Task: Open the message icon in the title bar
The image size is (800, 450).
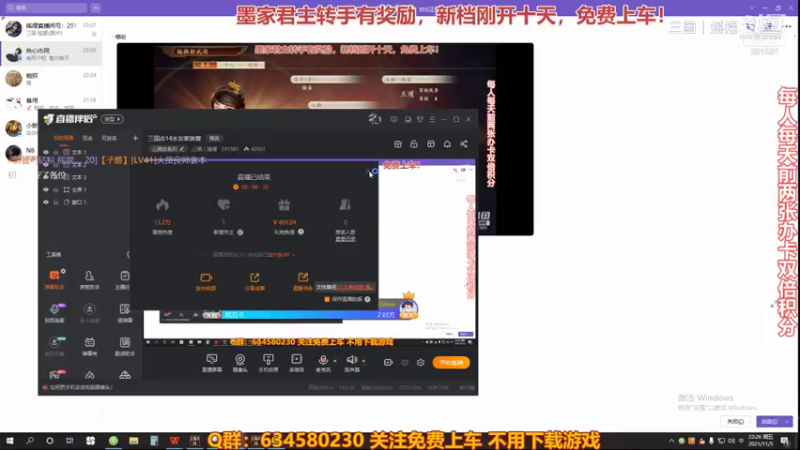Action: 393,119
